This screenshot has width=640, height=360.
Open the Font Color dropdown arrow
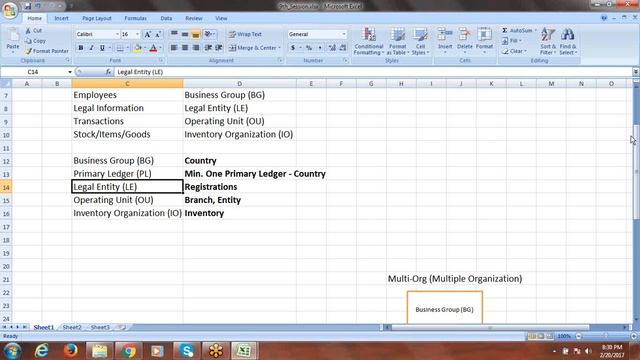point(160,48)
